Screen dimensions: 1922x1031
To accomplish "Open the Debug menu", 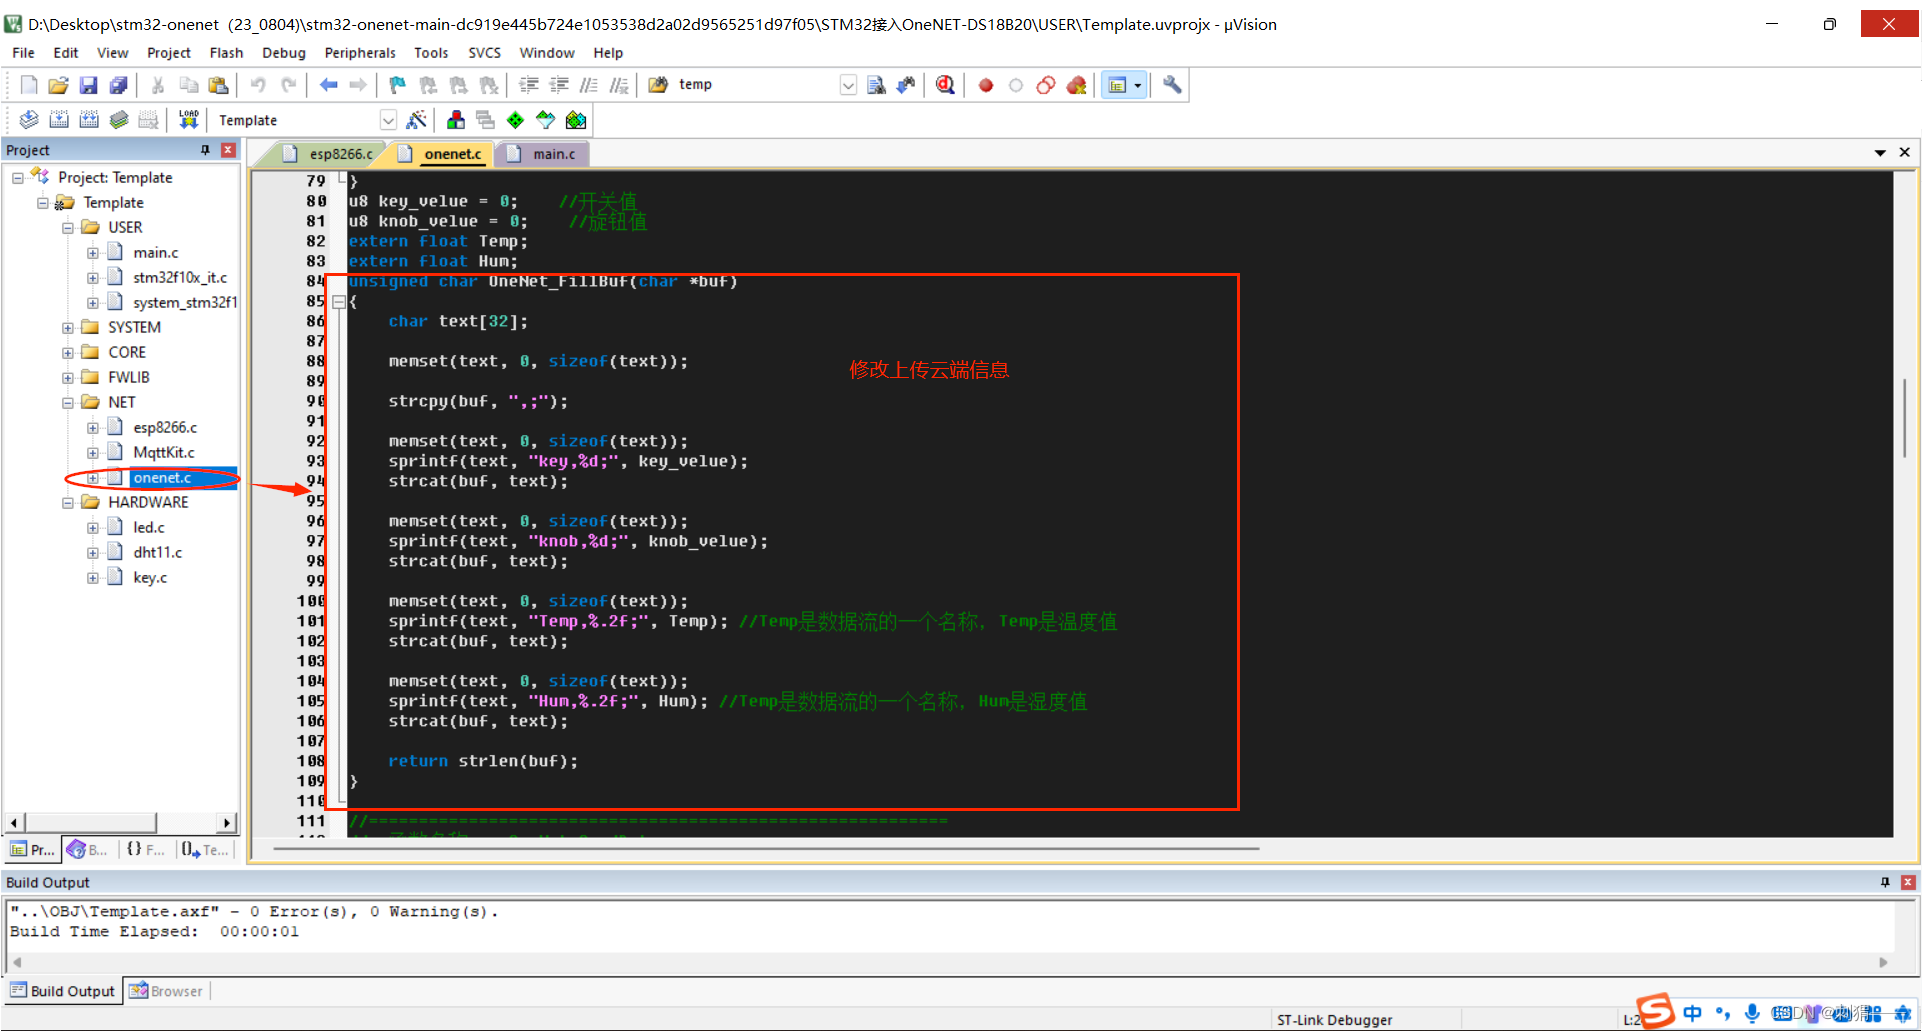I will point(284,53).
